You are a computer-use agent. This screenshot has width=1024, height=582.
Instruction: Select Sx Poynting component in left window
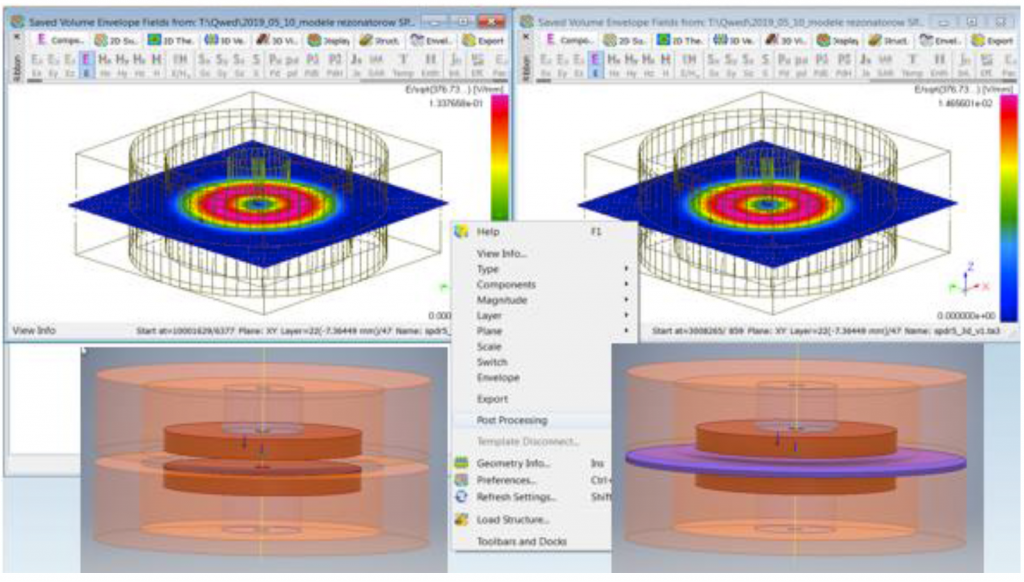204,65
